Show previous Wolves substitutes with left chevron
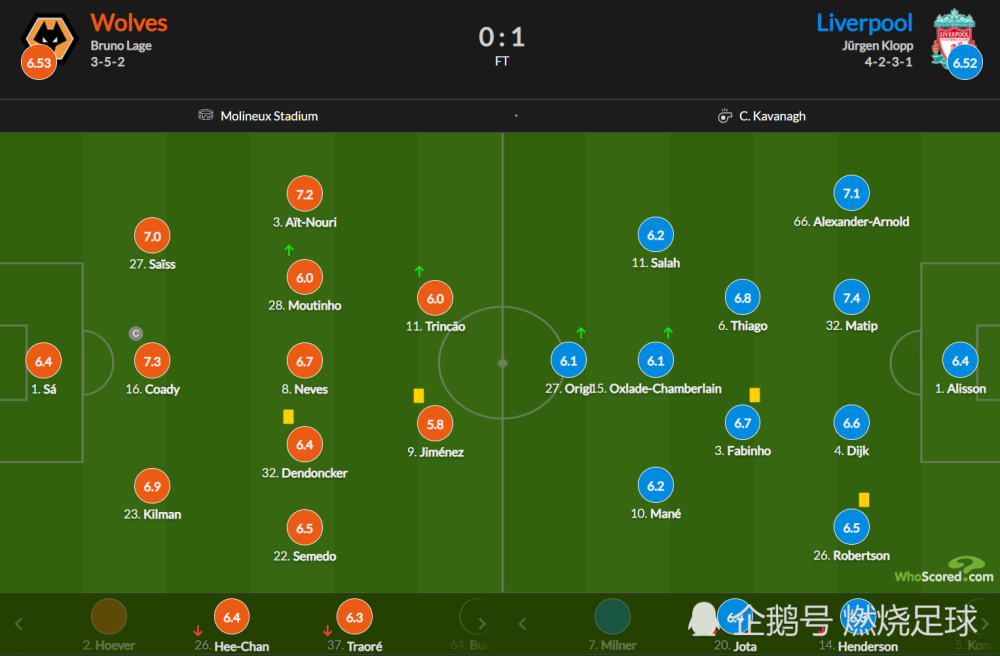Viewport: 1000px width, 656px height. coord(18,623)
